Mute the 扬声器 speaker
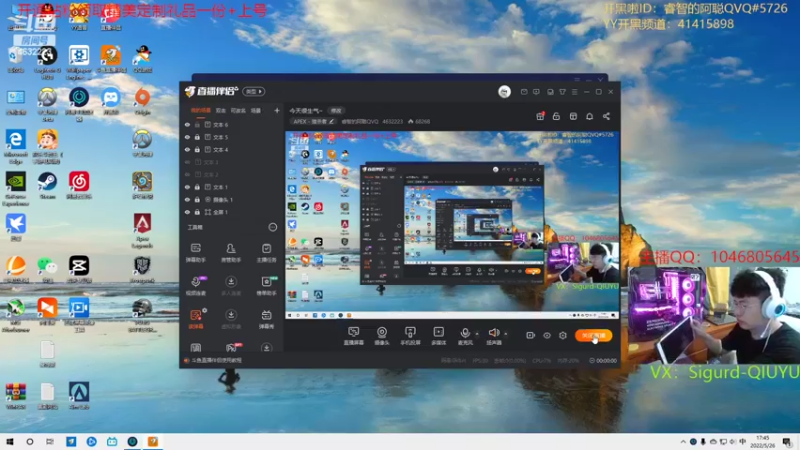Screen dimensions: 800x450 [493, 336]
